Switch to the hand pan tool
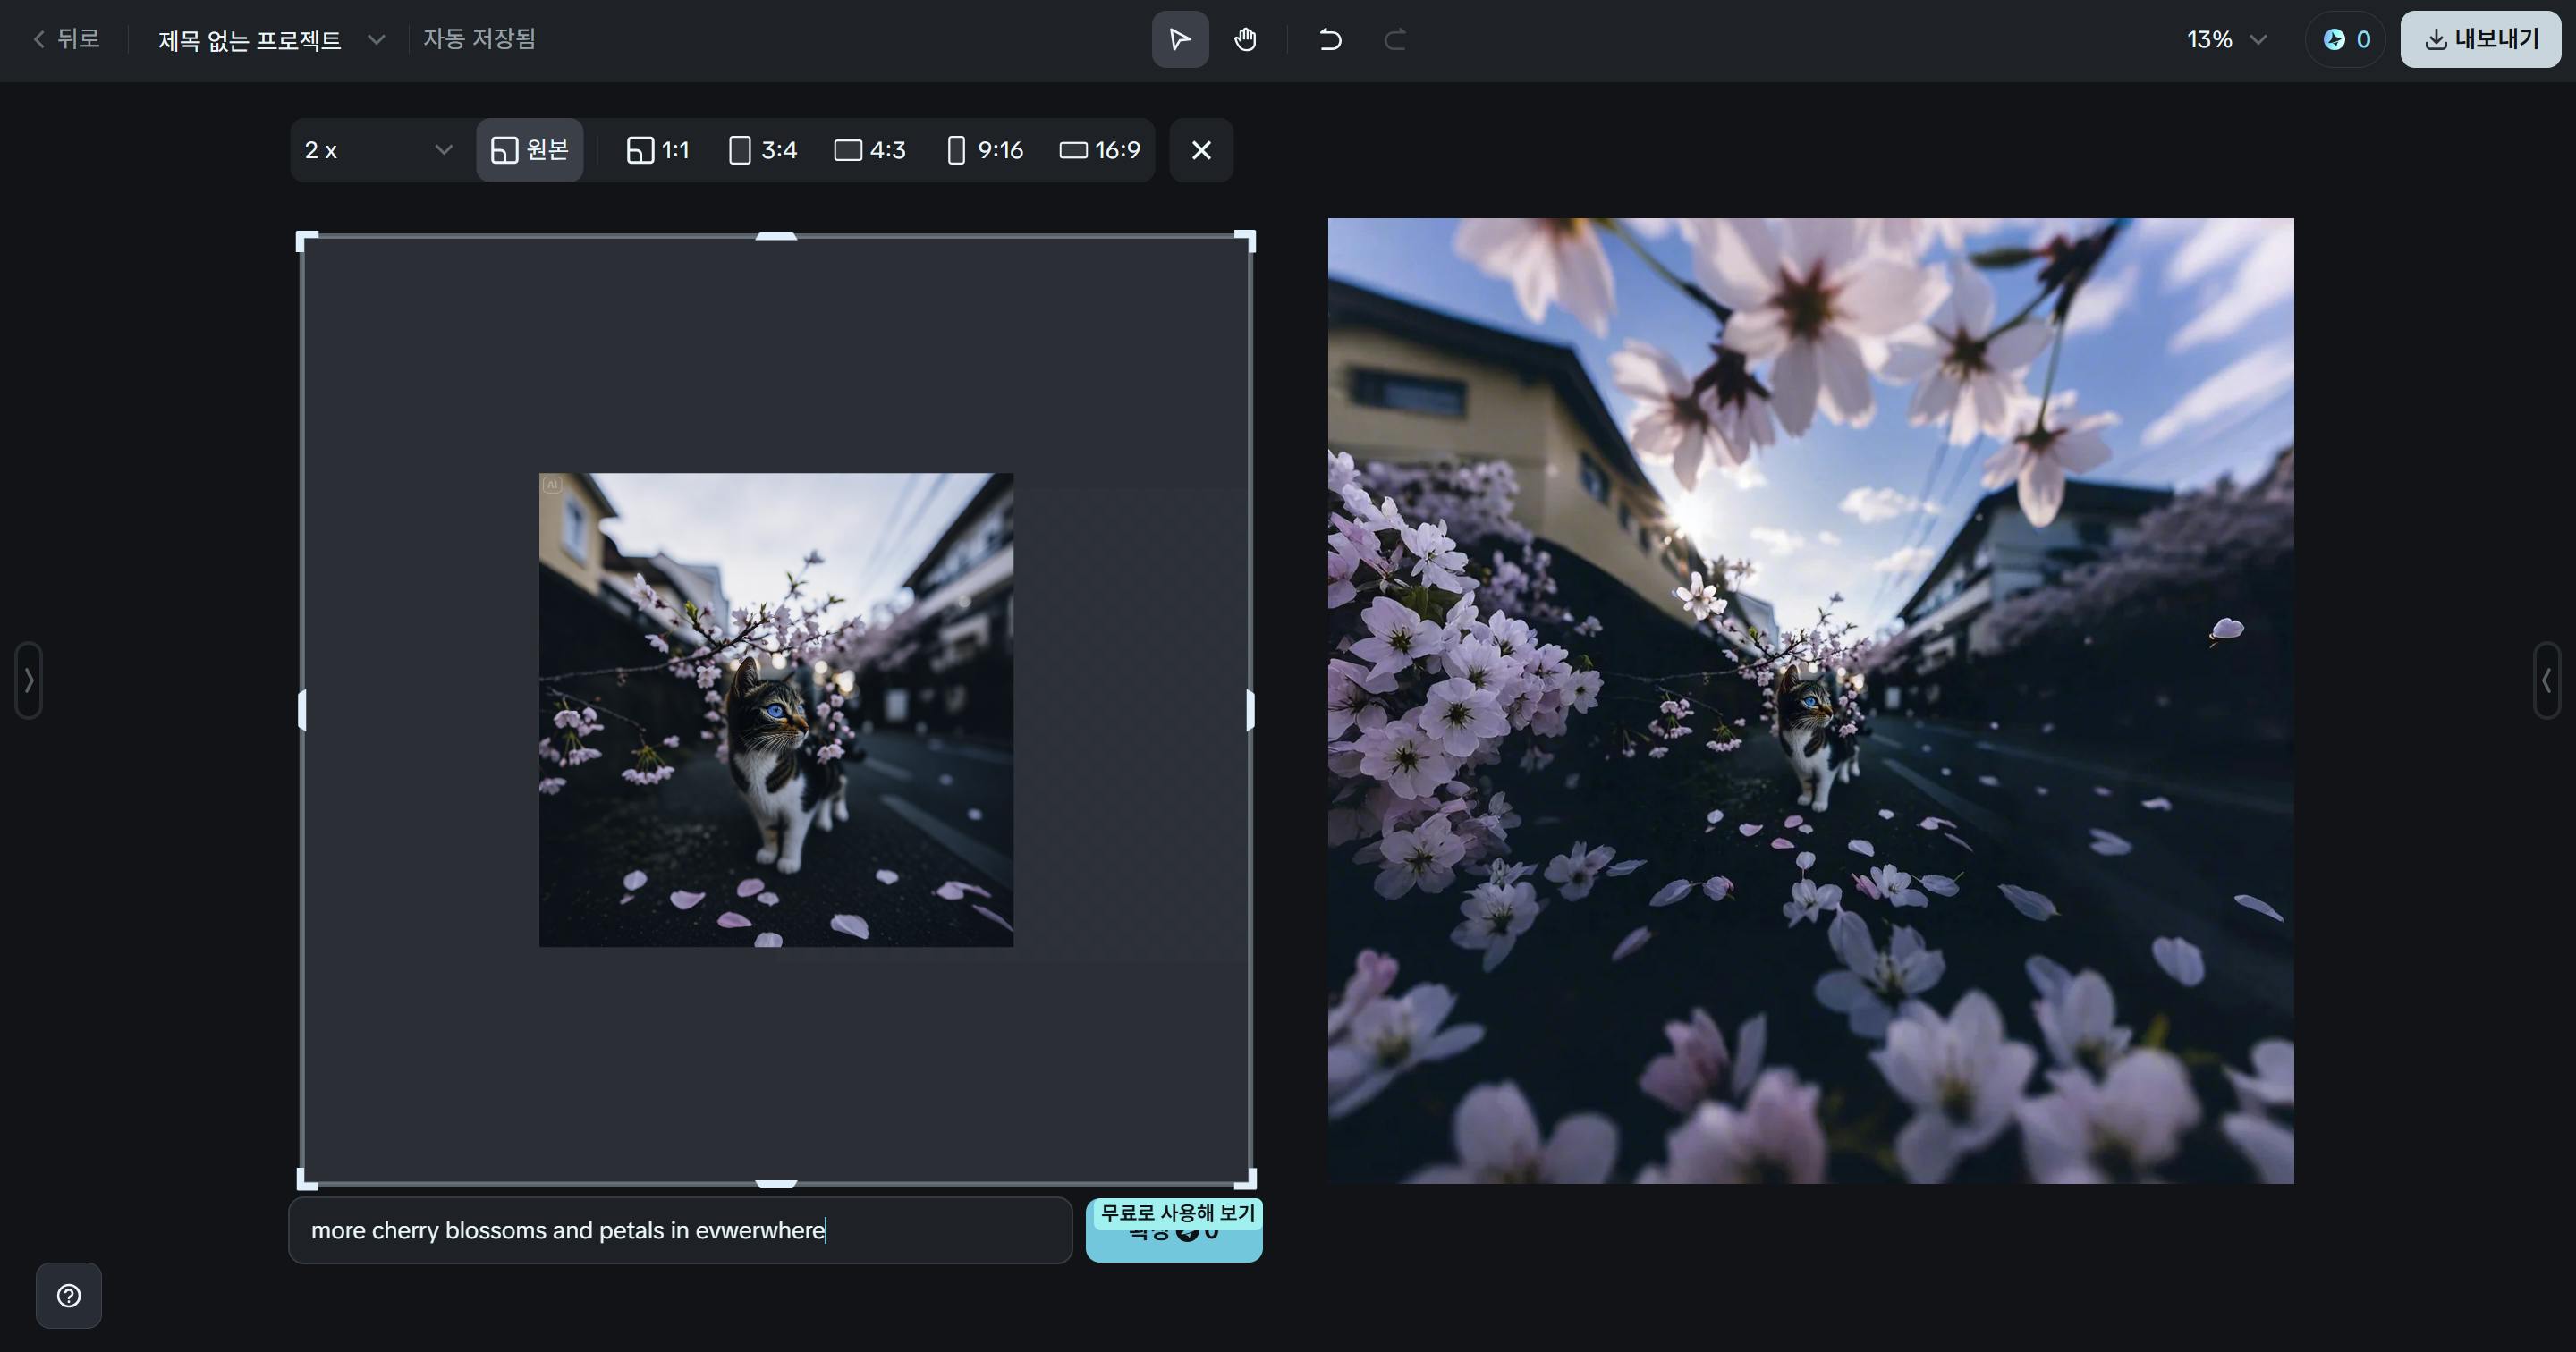The image size is (2576, 1352). [1246, 39]
